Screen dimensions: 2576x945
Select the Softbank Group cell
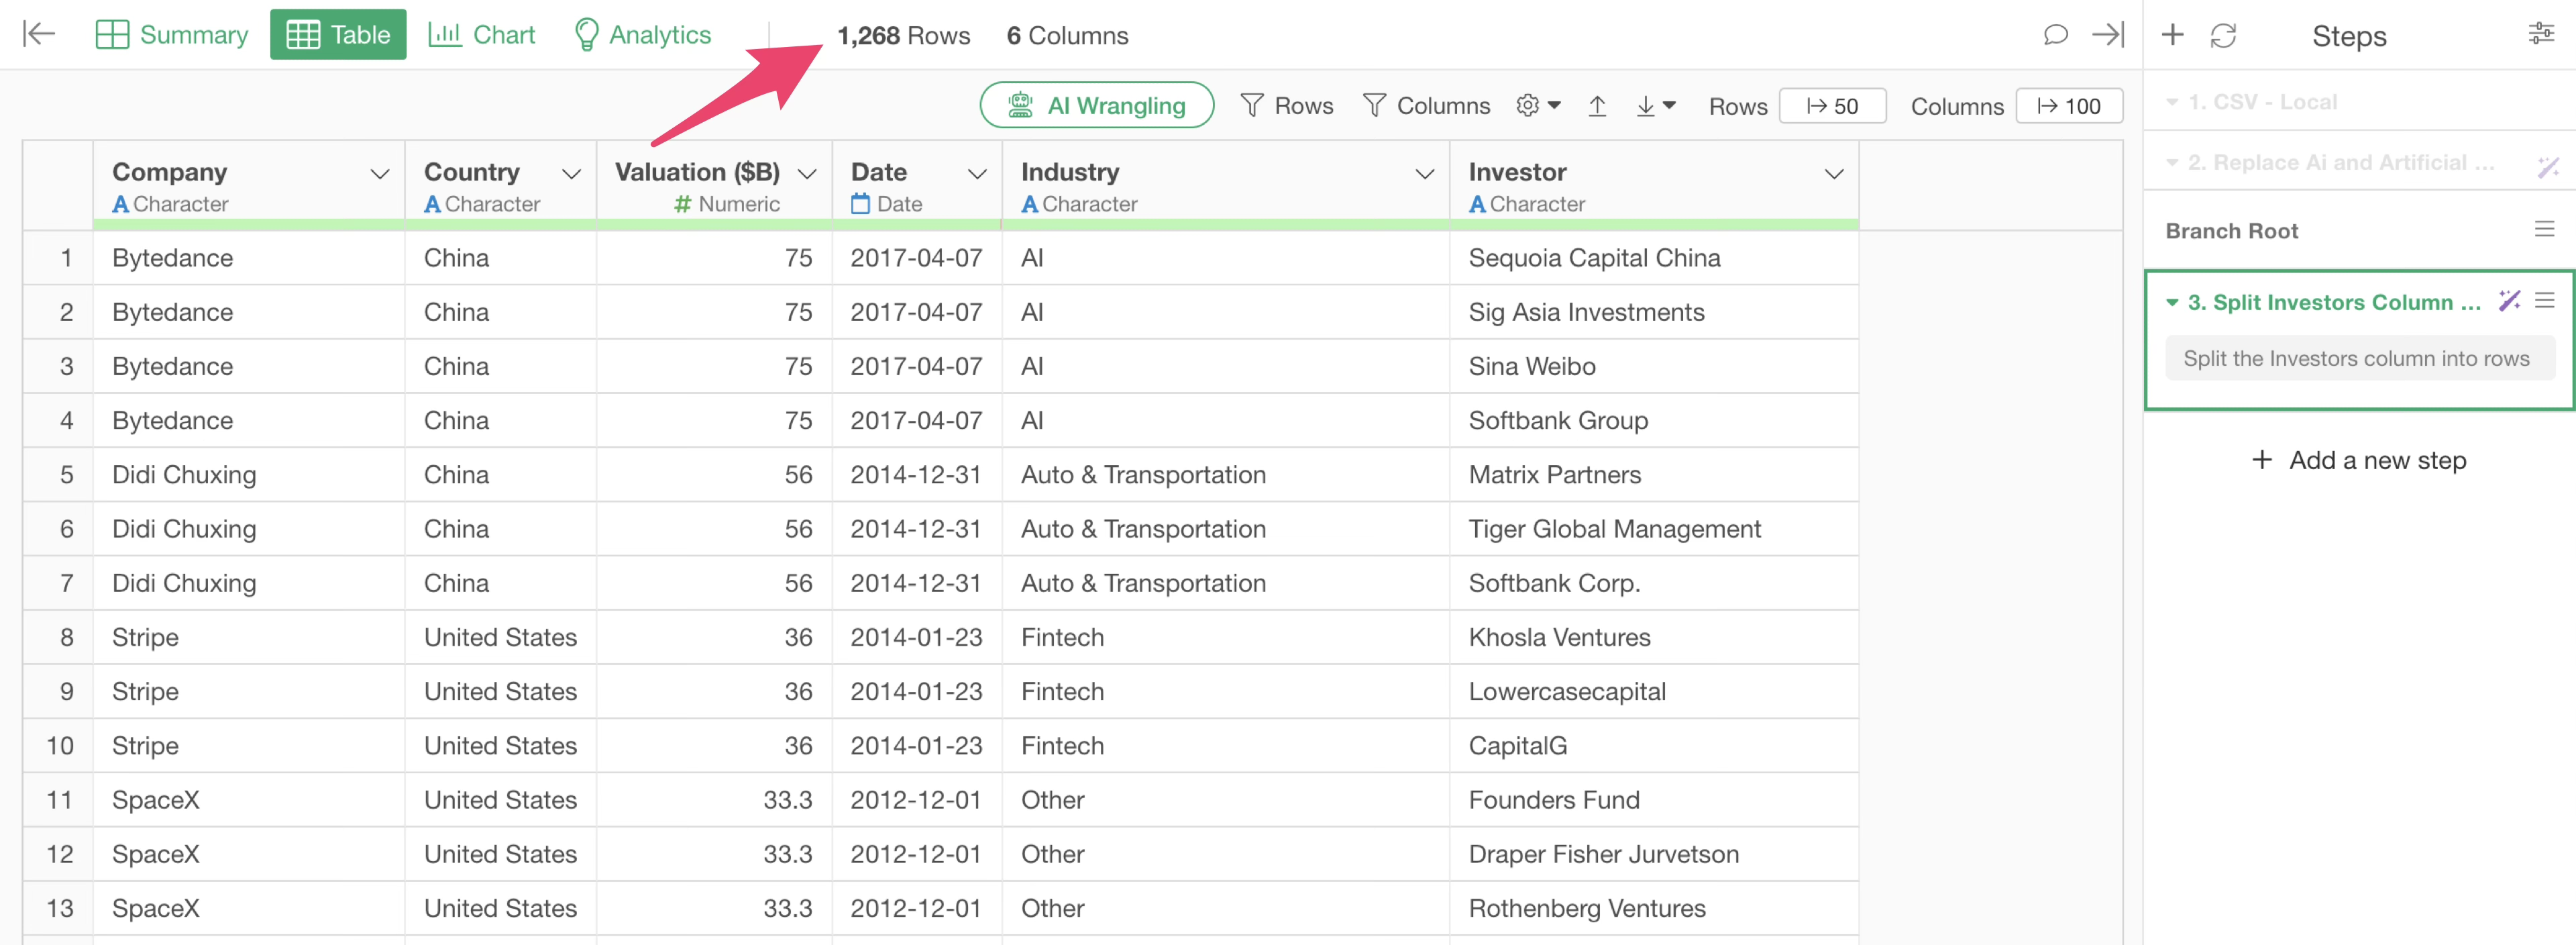(1653, 420)
